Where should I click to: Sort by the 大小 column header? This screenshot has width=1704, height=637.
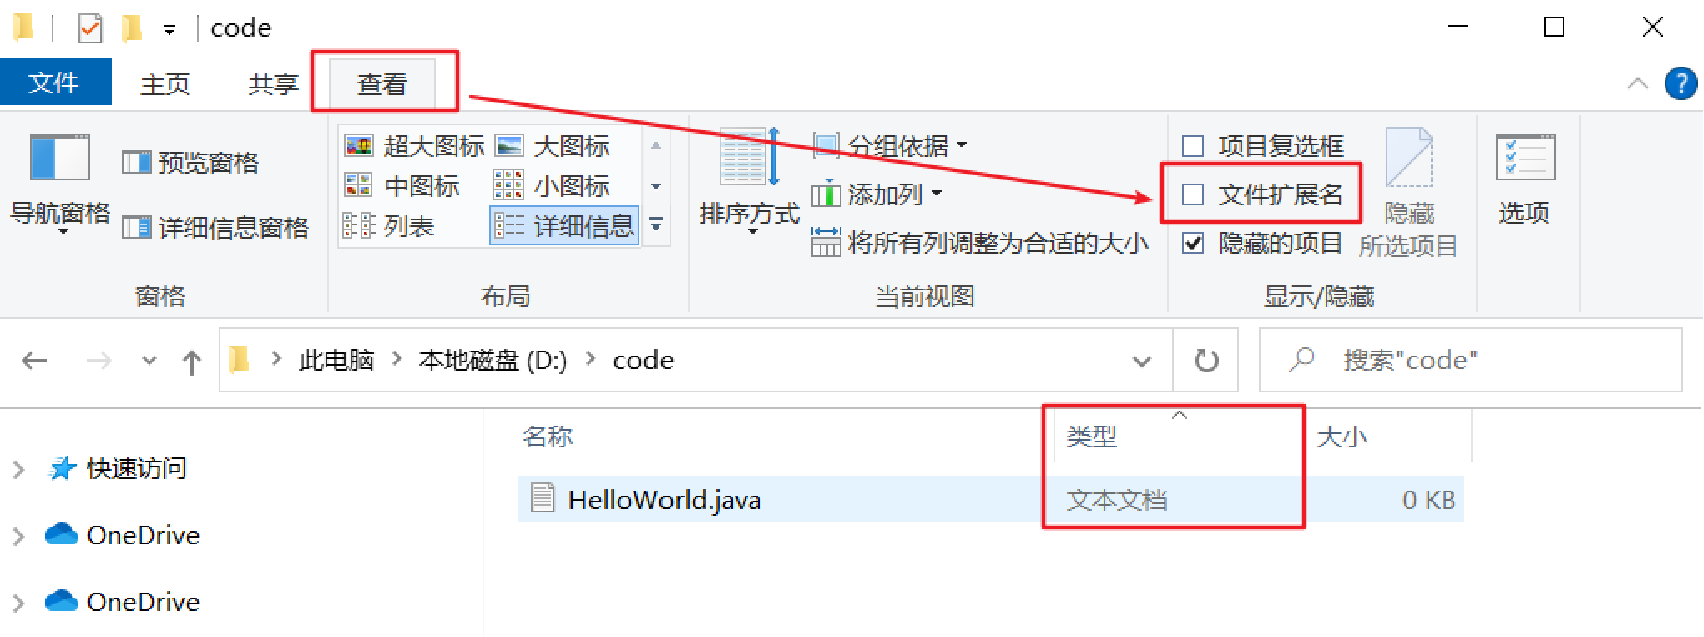(1342, 436)
